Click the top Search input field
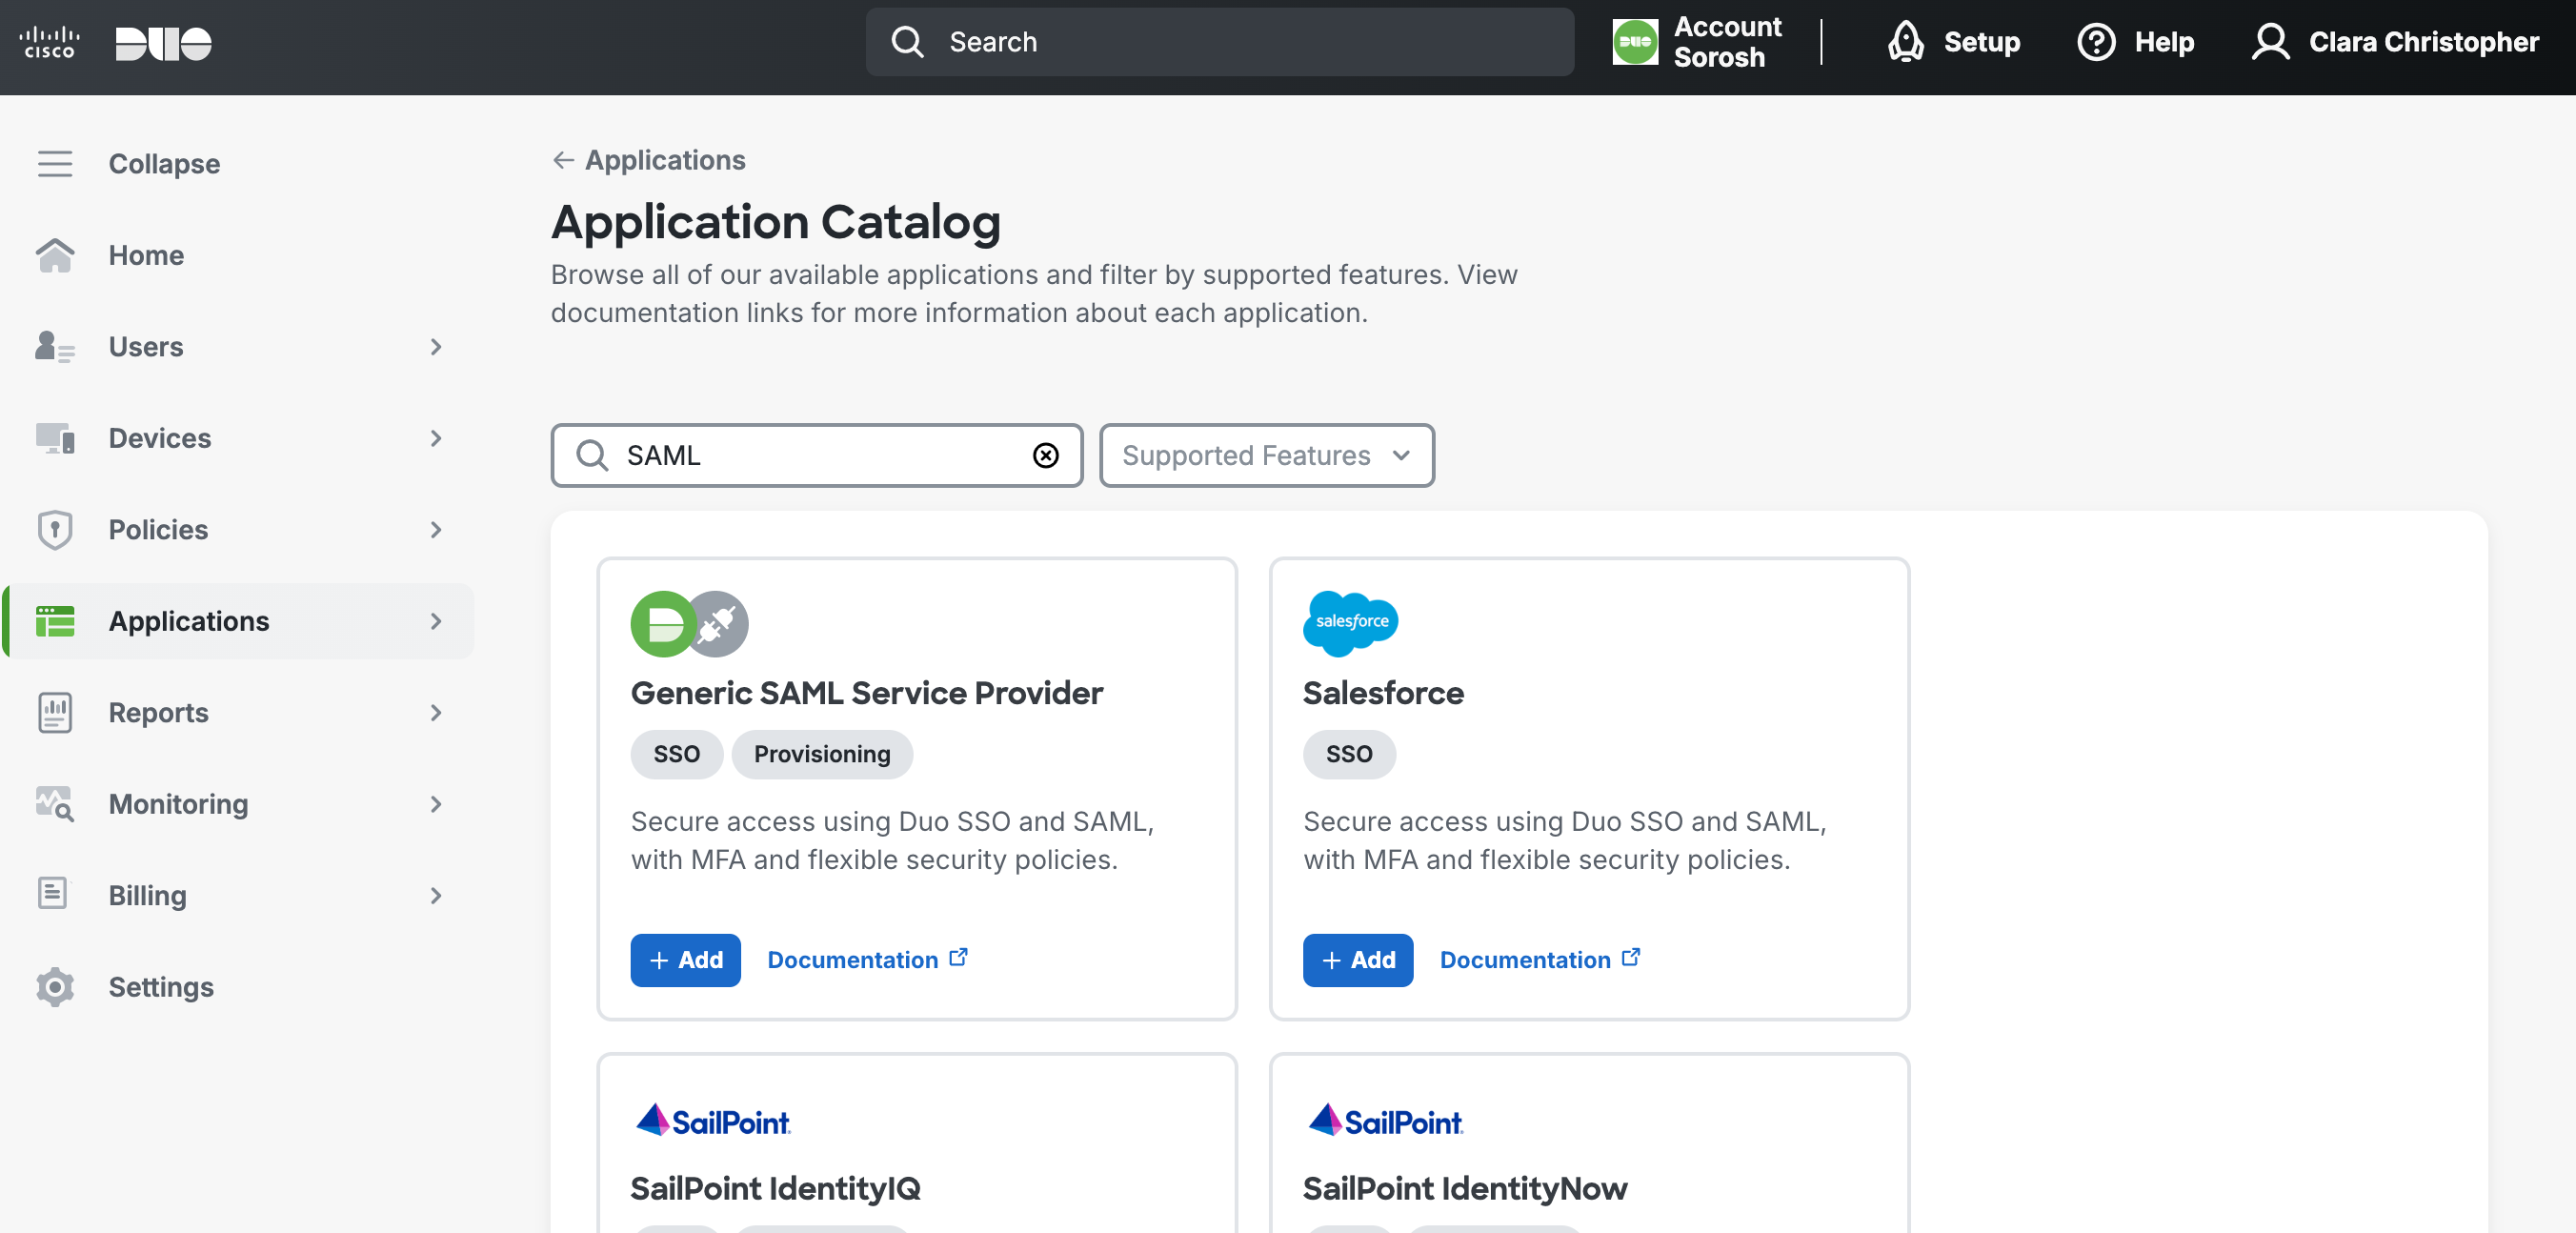2576x1233 pixels. pos(1220,42)
